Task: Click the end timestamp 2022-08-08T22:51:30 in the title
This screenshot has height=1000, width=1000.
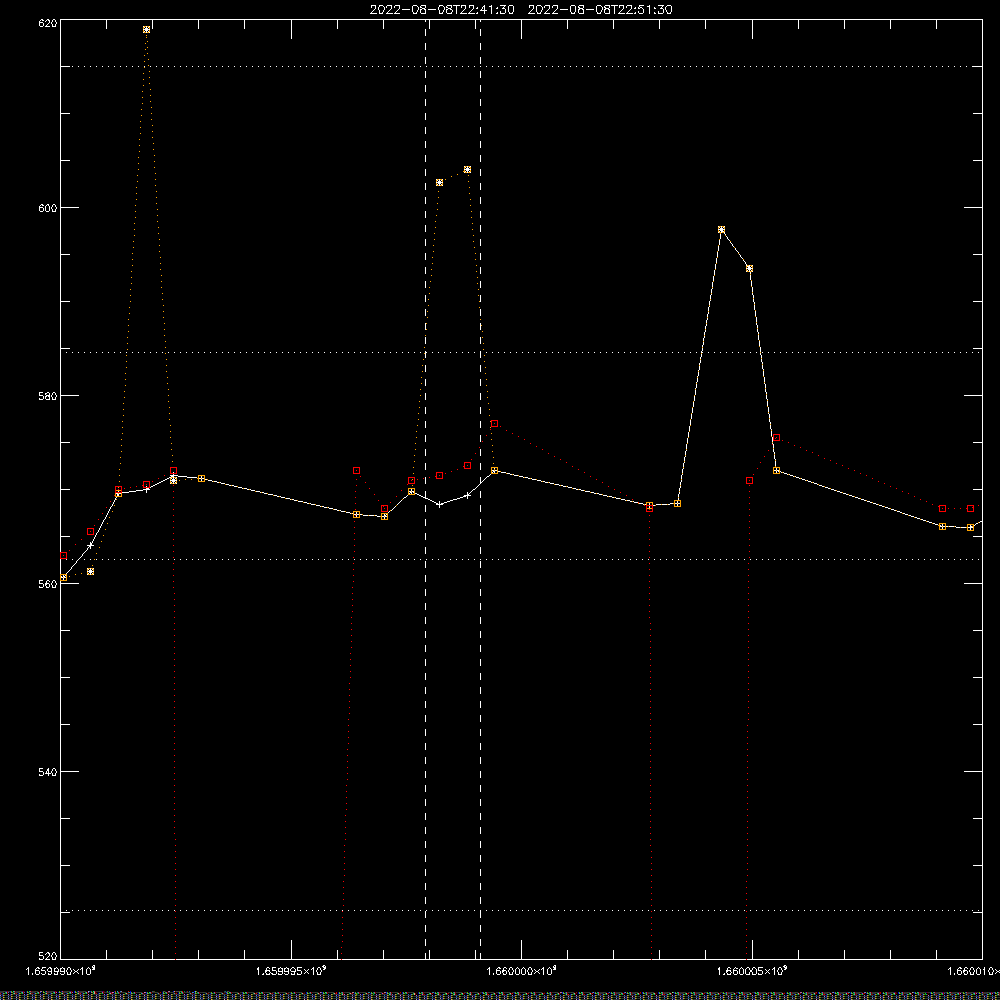Action: click(600, 10)
